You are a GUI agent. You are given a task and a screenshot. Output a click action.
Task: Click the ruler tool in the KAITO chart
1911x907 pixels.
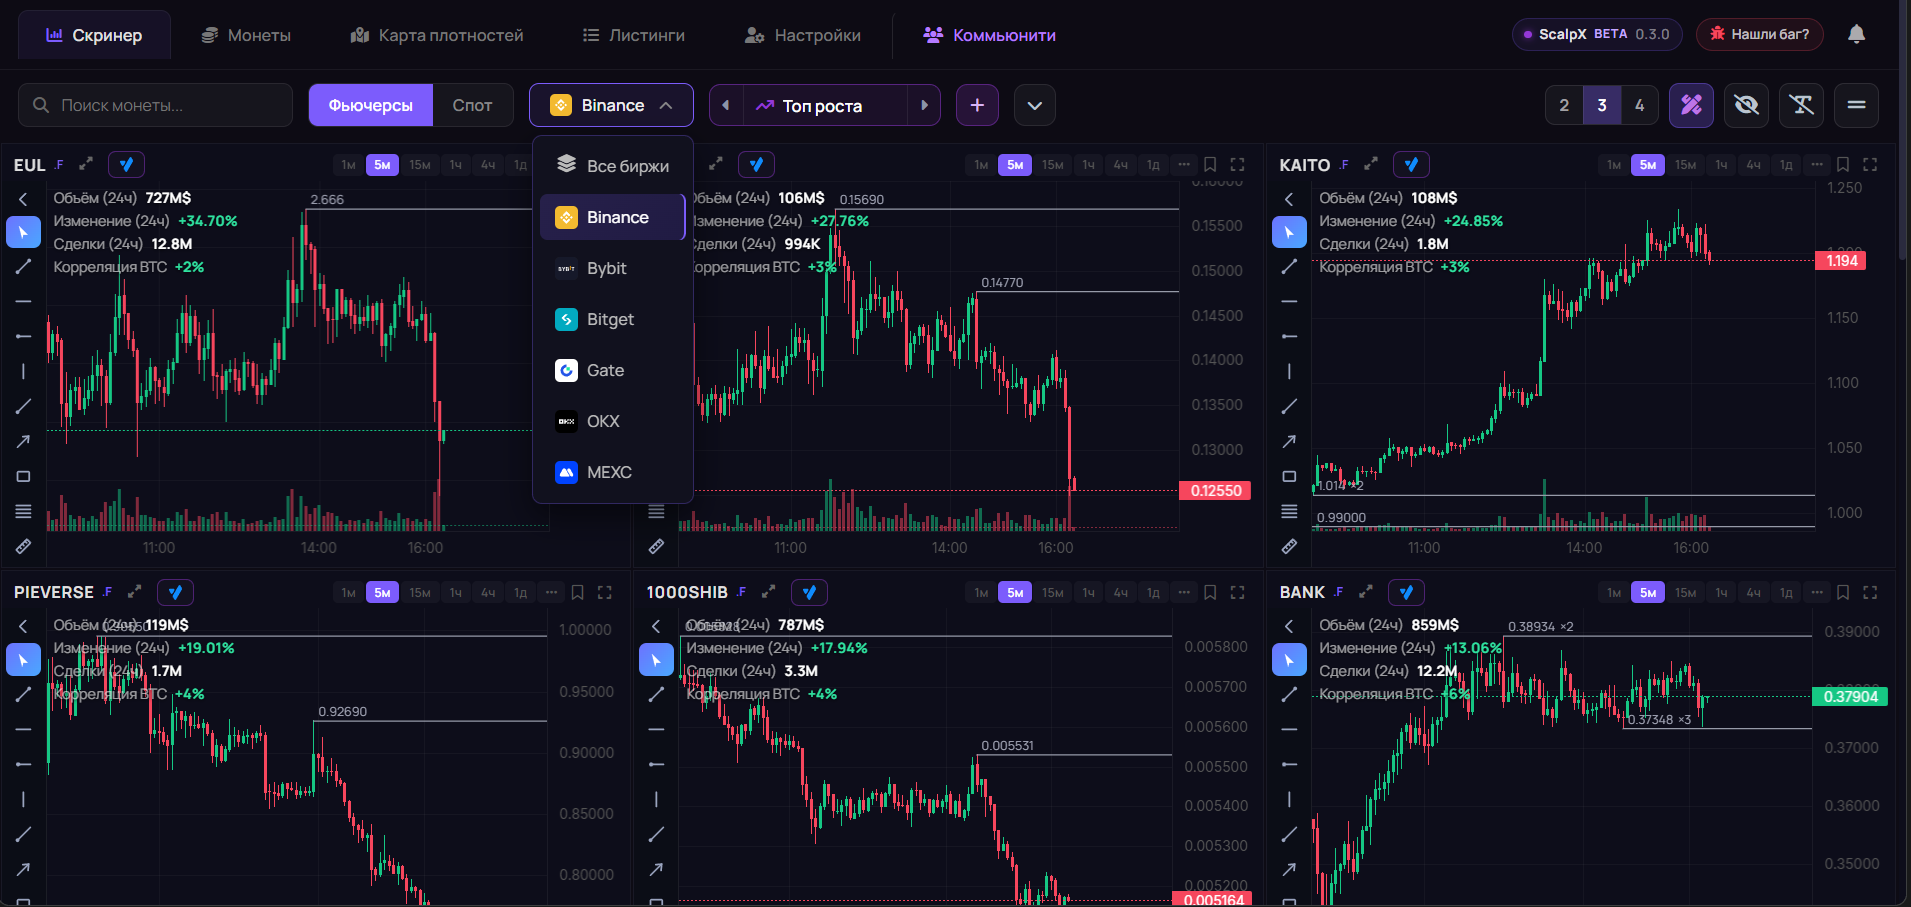1289,546
